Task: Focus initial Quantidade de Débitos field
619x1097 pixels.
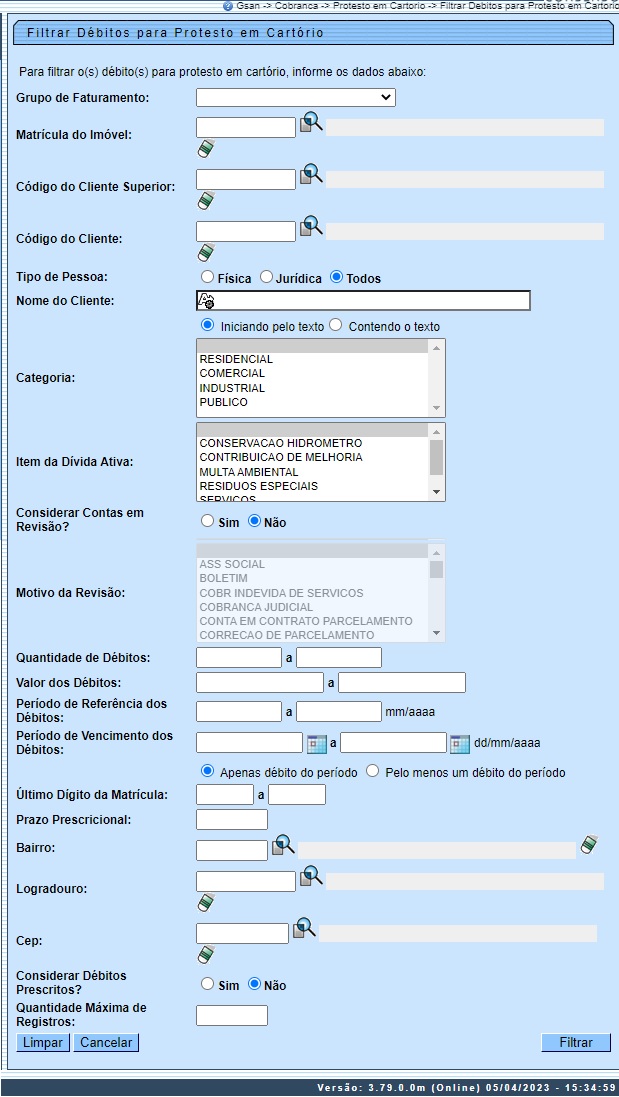Action: 239,658
